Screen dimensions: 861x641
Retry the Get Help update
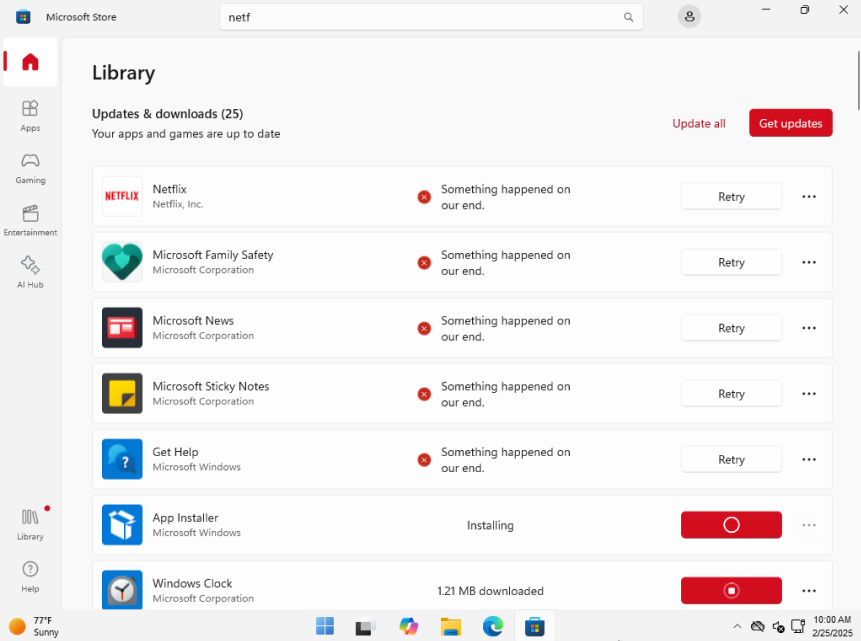tap(731, 459)
